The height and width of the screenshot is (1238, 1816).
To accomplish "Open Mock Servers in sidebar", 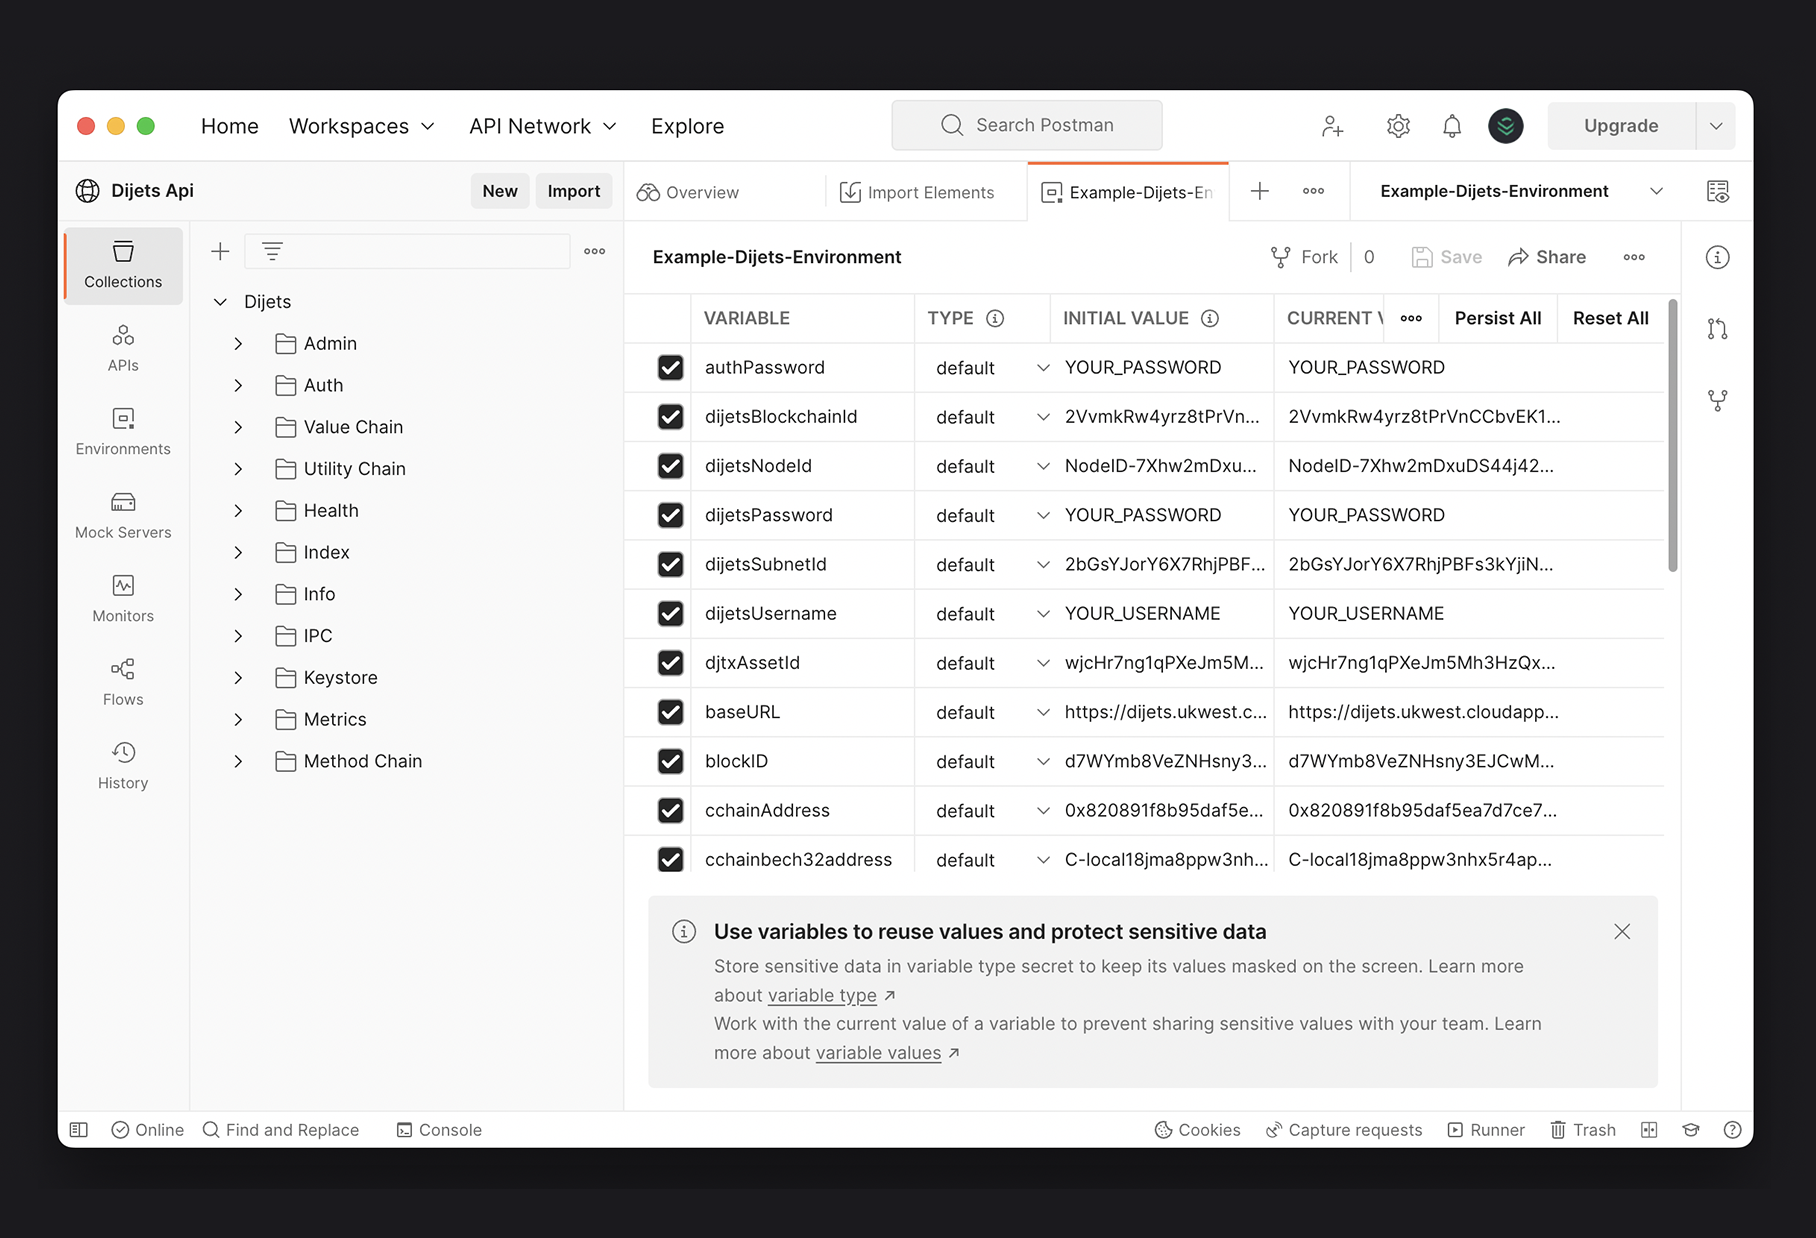I will pyautogui.click(x=123, y=514).
